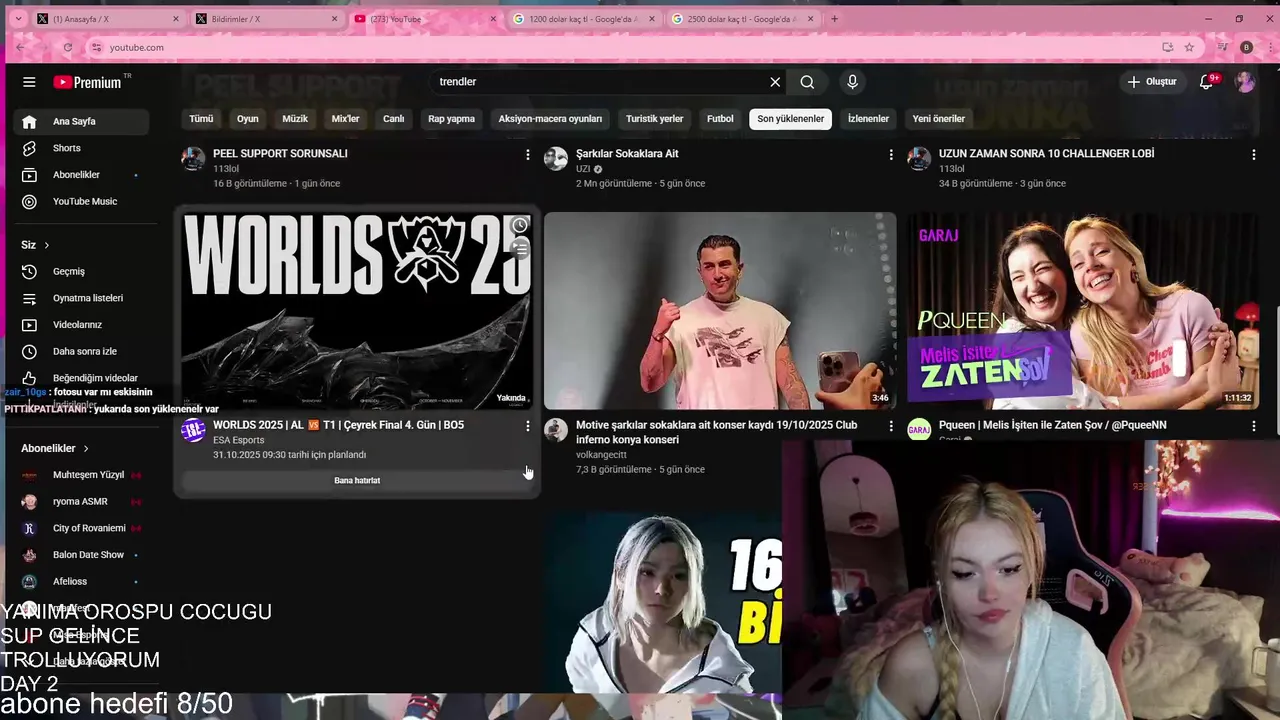1280x720 pixels.
Task: Switch to '2500 dolar kaç tl' tab
Action: coord(743,19)
